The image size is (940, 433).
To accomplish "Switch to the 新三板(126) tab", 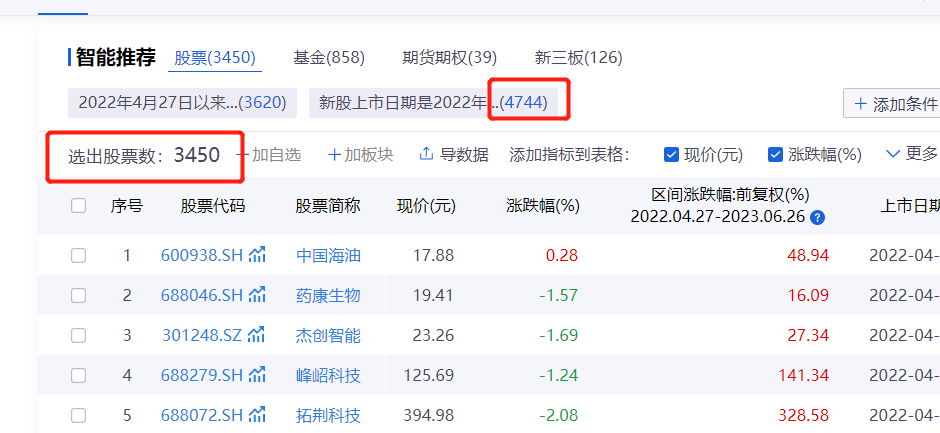I will (x=579, y=58).
